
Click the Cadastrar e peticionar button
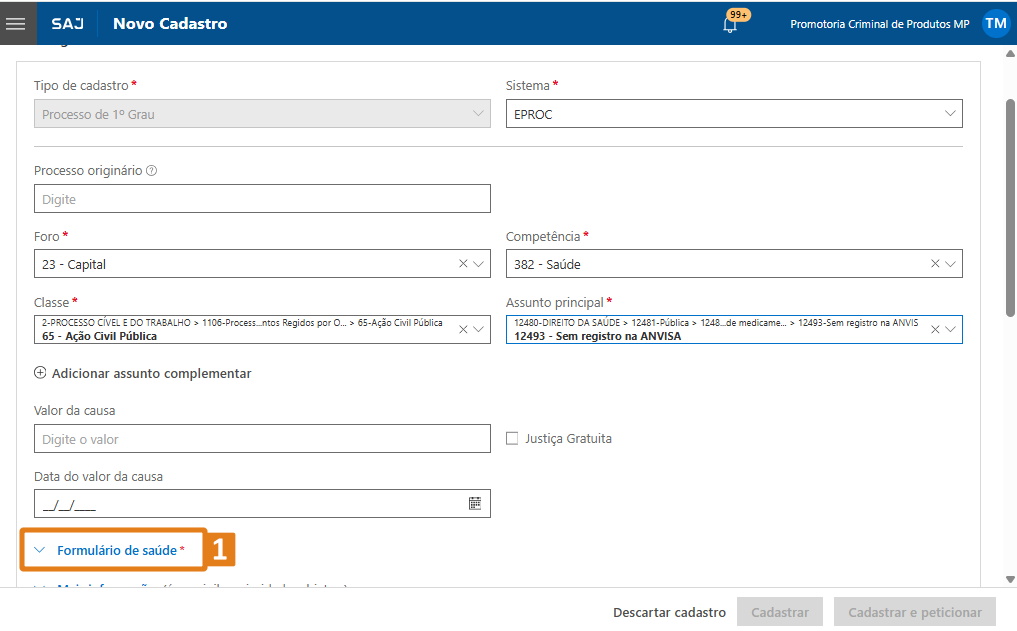coord(915,612)
